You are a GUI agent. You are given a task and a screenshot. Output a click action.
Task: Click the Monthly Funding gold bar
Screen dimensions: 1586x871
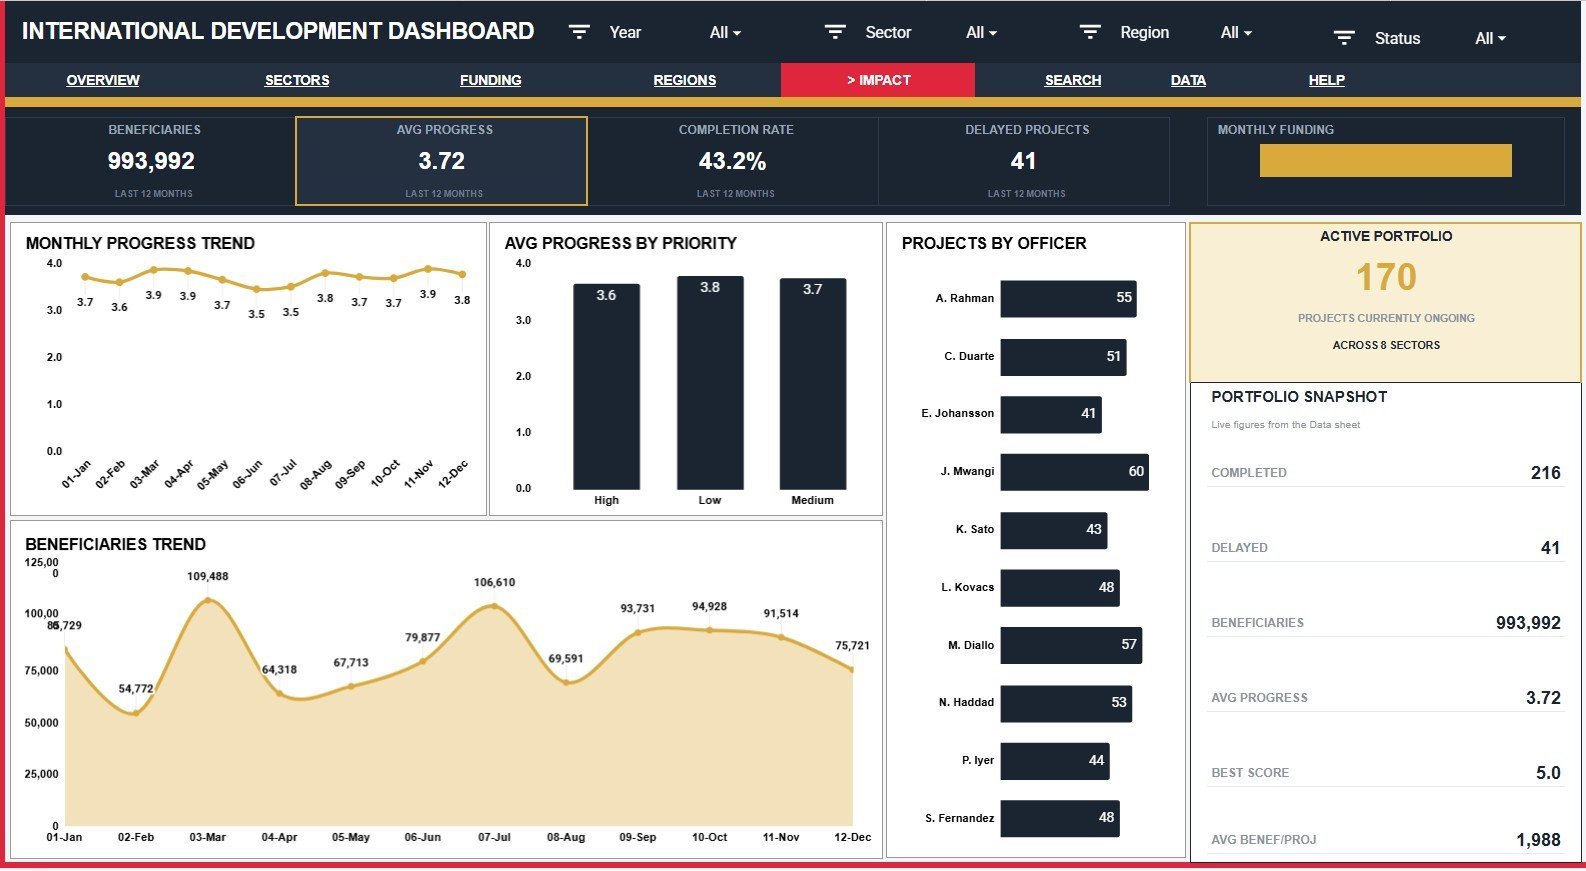coord(1385,161)
